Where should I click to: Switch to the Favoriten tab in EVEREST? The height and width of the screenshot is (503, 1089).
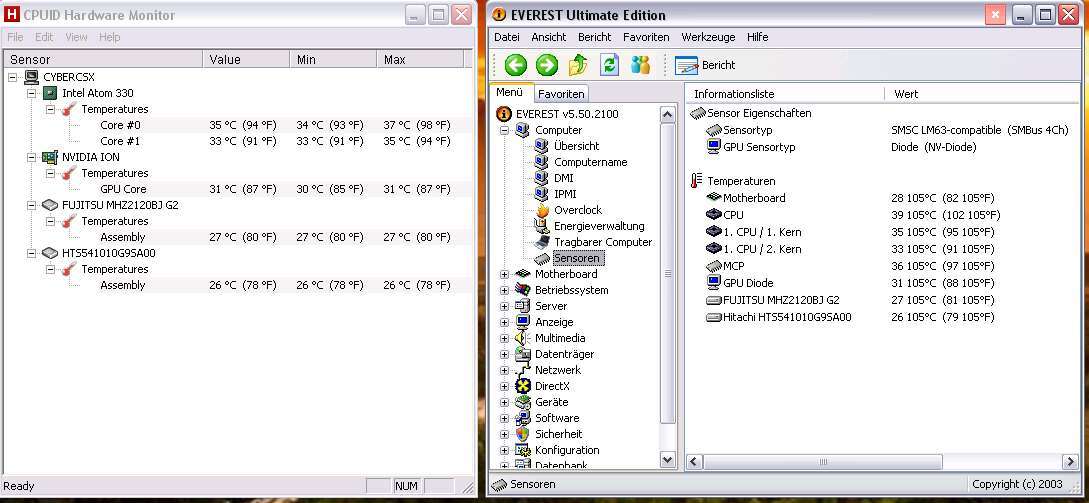click(x=561, y=93)
